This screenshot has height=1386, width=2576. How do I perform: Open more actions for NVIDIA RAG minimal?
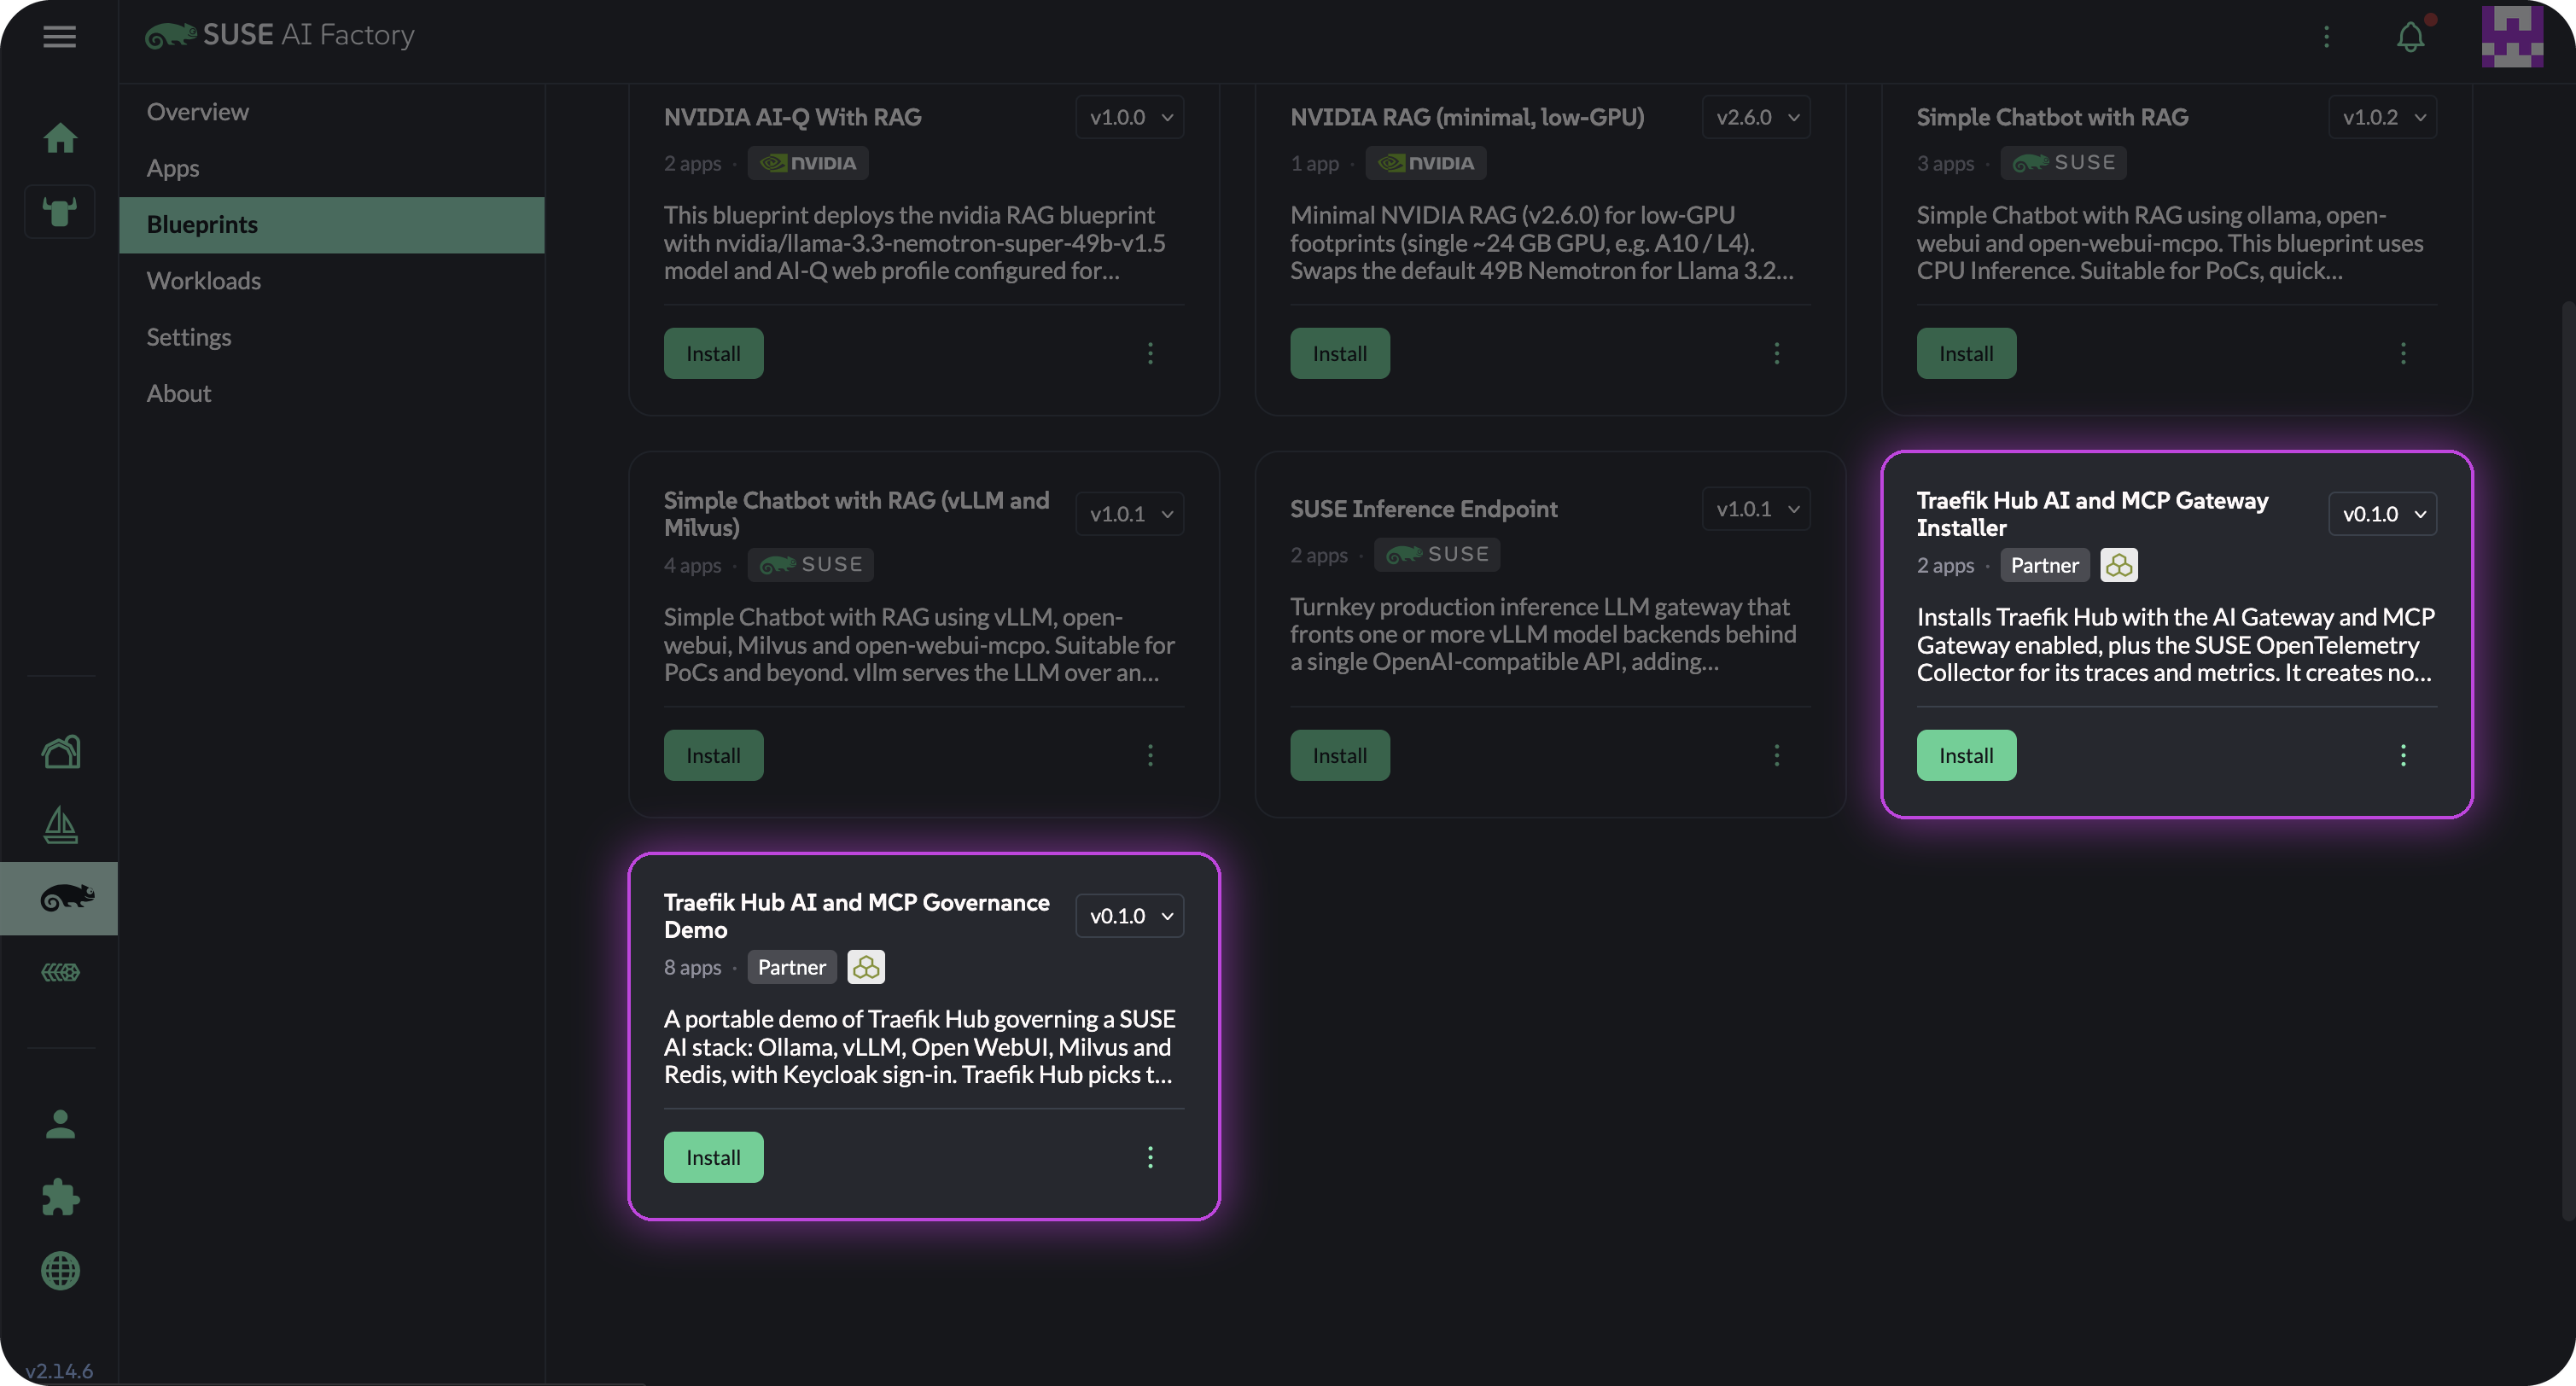pyautogui.click(x=1776, y=353)
